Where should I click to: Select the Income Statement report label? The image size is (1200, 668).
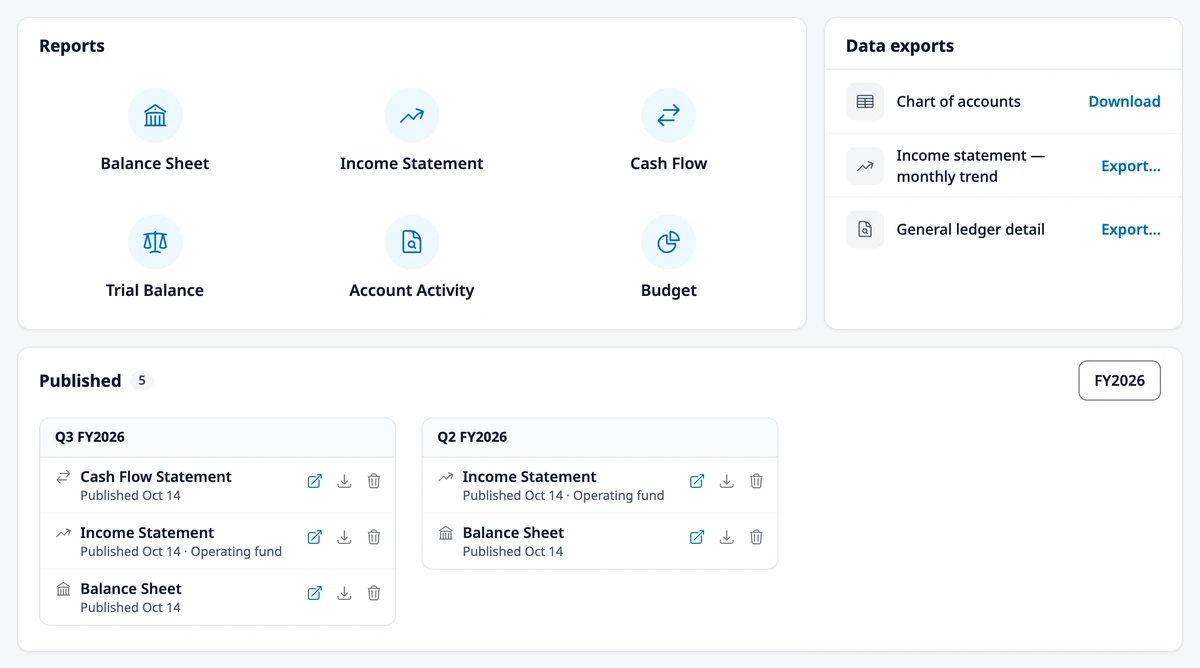[x=412, y=164]
